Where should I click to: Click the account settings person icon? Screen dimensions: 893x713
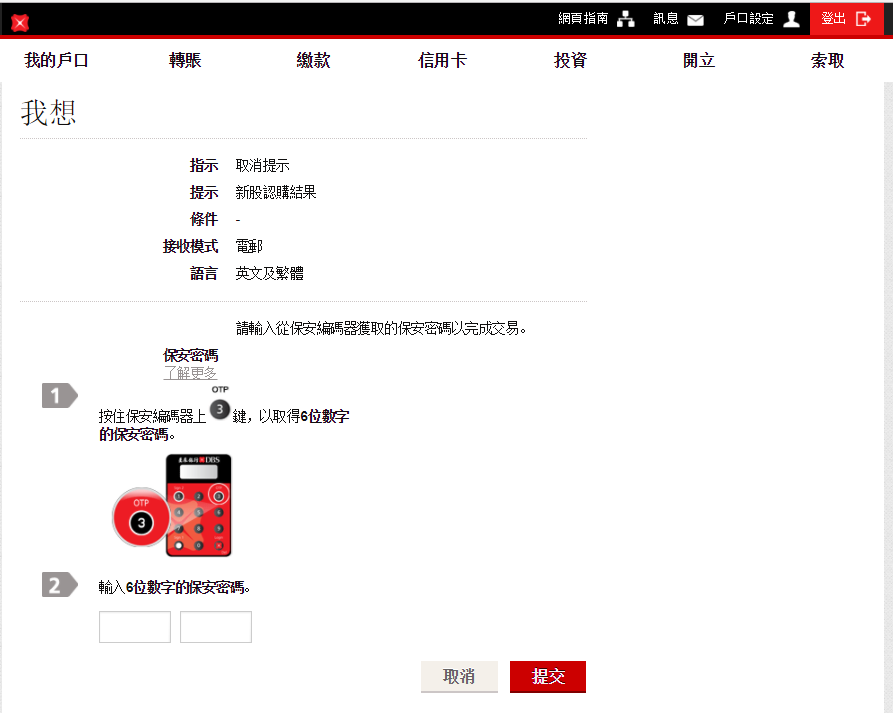click(x=791, y=19)
